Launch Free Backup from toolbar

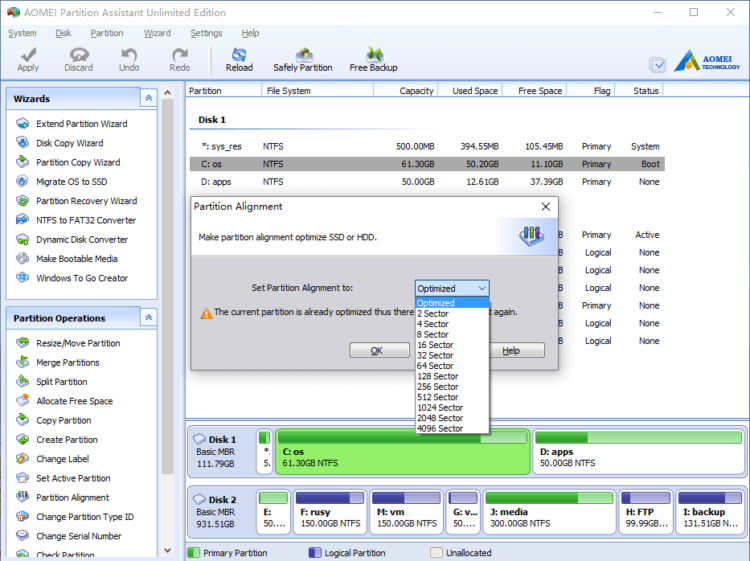[373, 60]
